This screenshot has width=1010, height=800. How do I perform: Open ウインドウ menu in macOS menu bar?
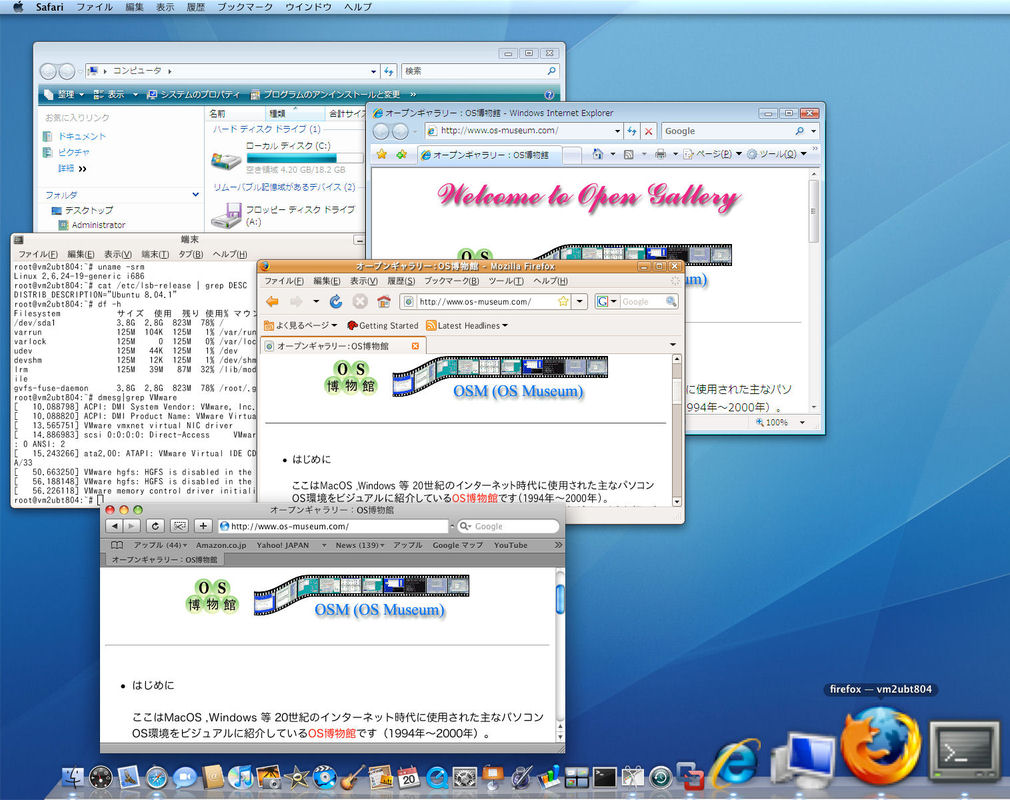pyautogui.click(x=308, y=7)
